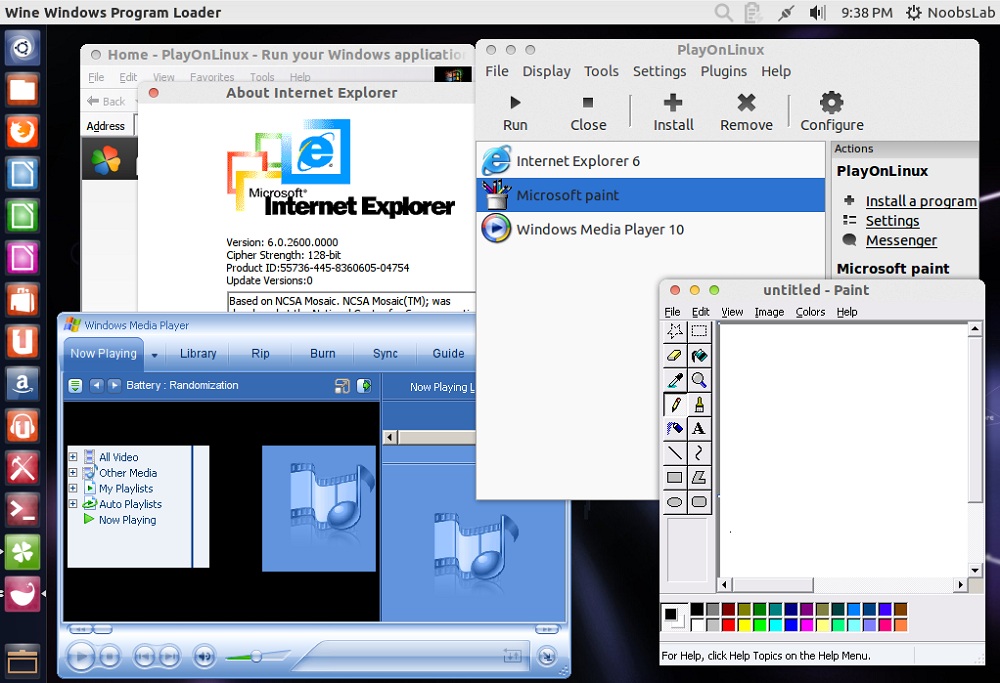Viewport: 1000px width, 683px height.
Task: Select the Text tool in Paint
Action: (x=699, y=429)
